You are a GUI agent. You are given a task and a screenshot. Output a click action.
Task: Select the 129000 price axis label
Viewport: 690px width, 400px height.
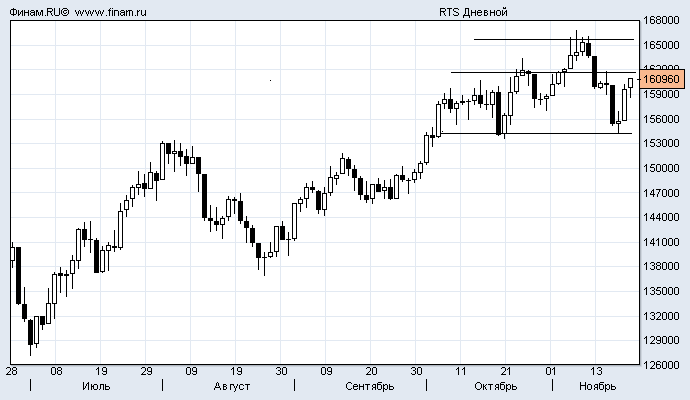tap(661, 341)
